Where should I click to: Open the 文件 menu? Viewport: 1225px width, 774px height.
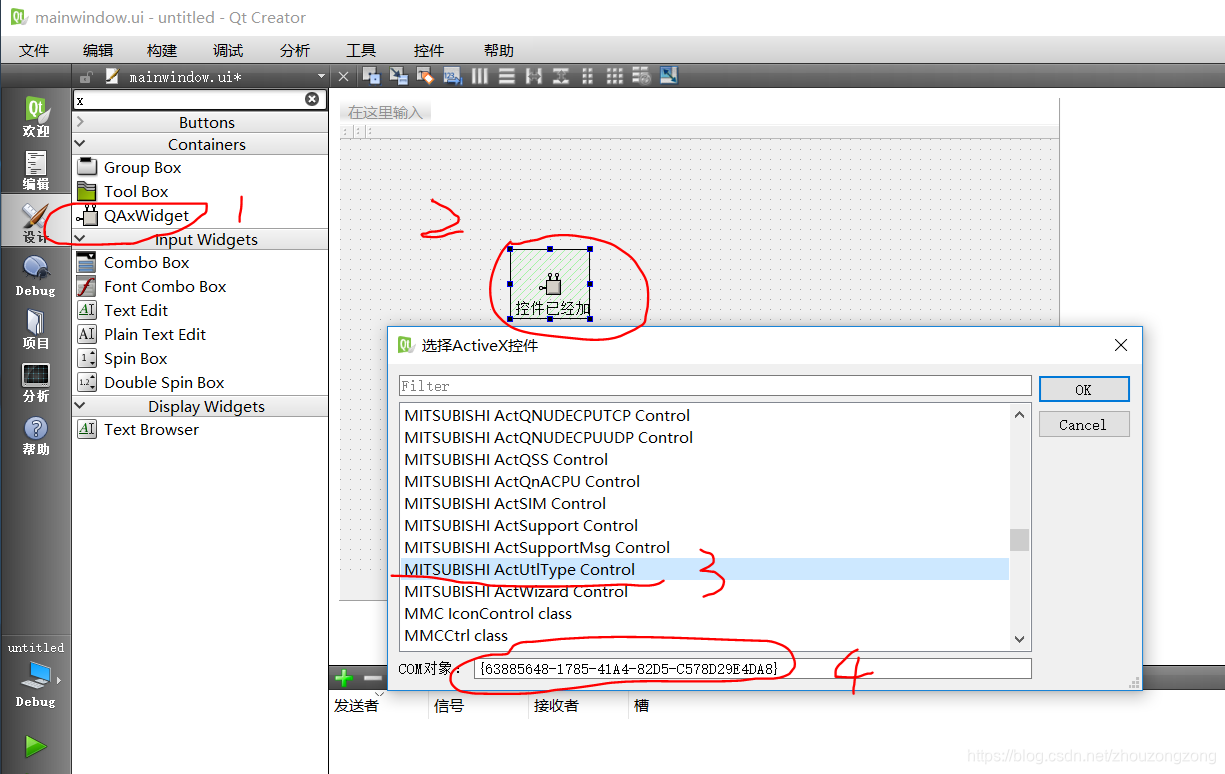[34, 50]
